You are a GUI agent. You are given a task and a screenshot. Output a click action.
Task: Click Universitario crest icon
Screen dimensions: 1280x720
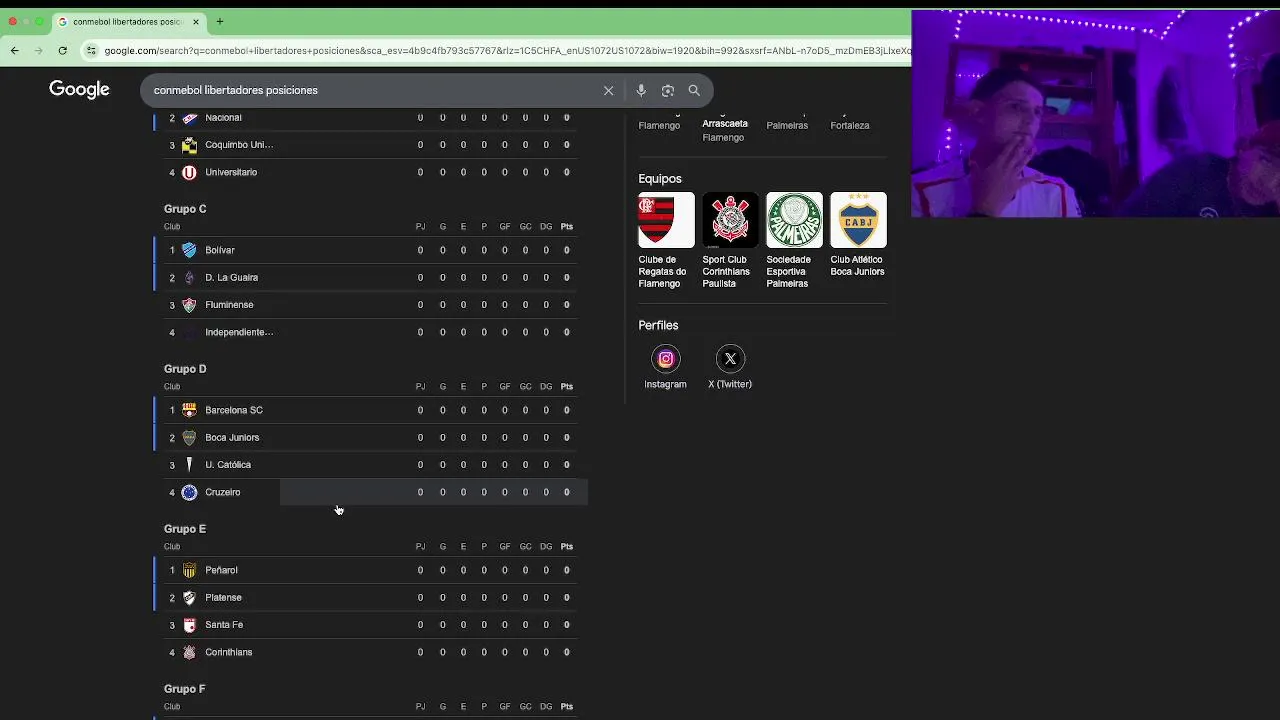pyautogui.click(x=189, y=172)
